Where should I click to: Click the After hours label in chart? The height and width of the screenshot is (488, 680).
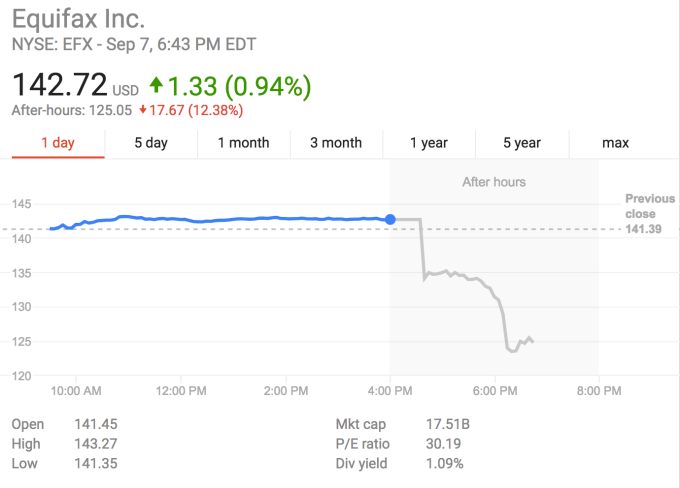[x=494, y=182]
